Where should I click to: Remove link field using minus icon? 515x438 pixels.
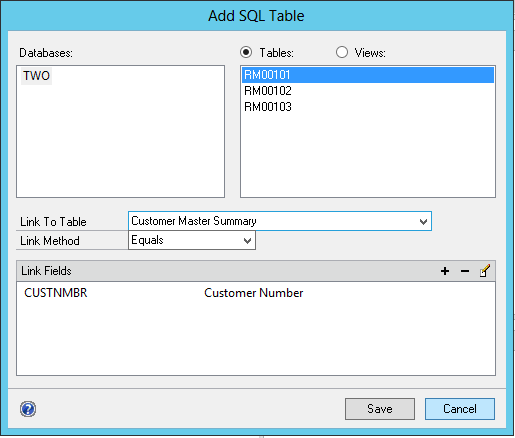point(465,271)
